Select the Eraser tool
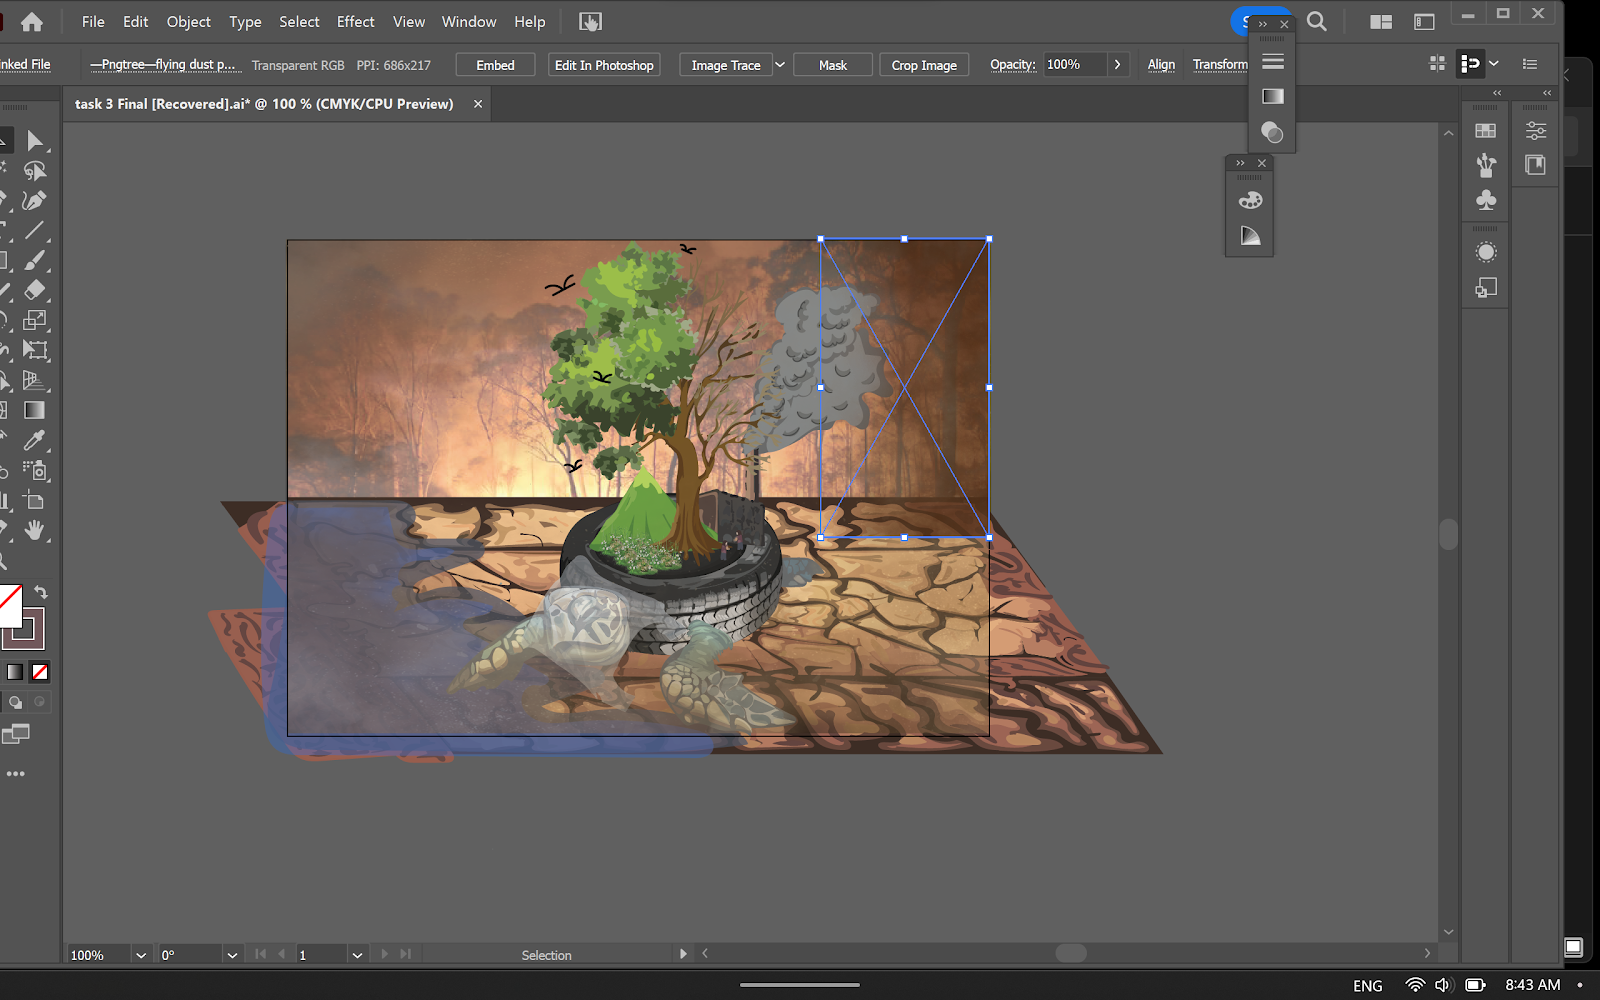 (35, 290)
